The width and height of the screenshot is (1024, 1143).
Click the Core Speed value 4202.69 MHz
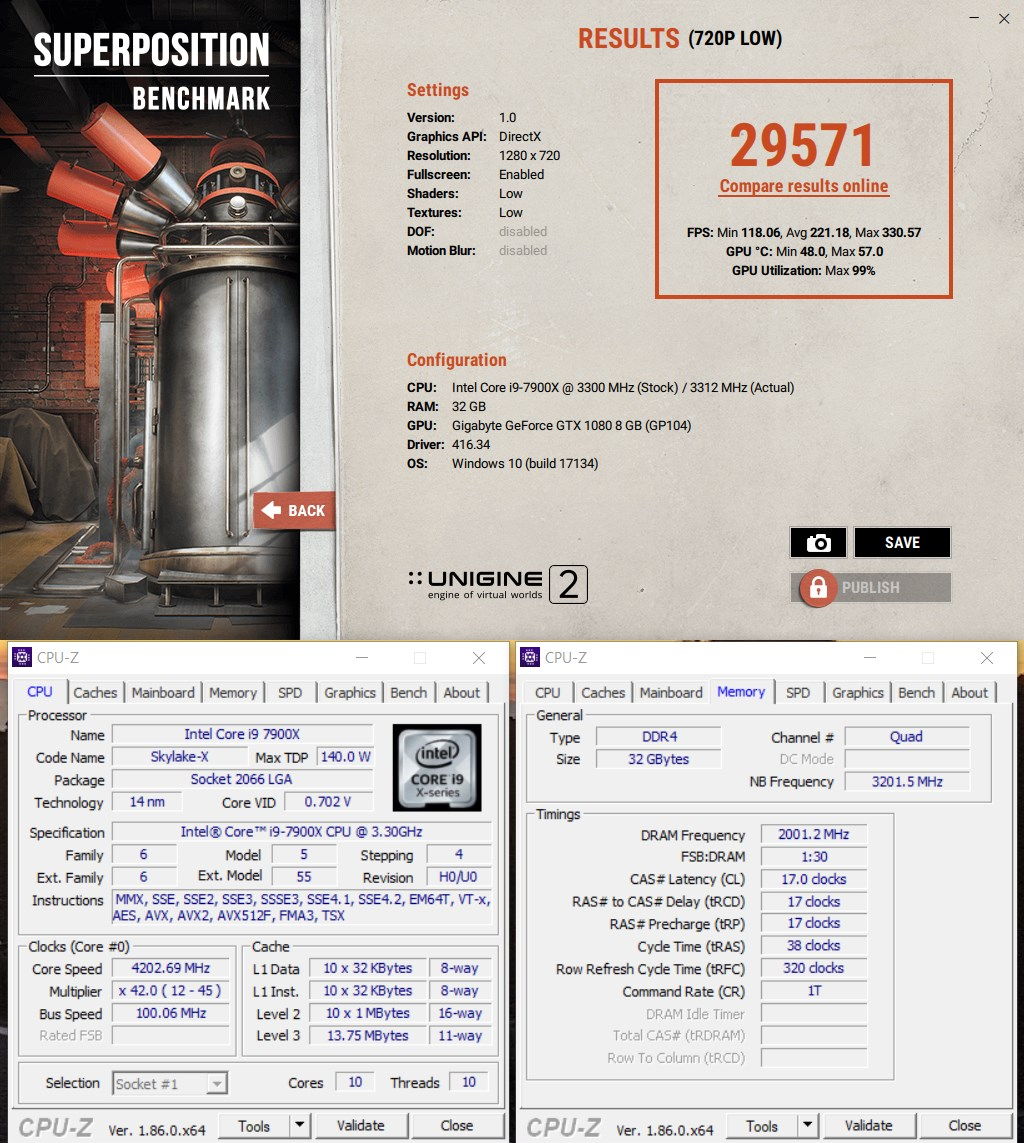click(171, 969)
